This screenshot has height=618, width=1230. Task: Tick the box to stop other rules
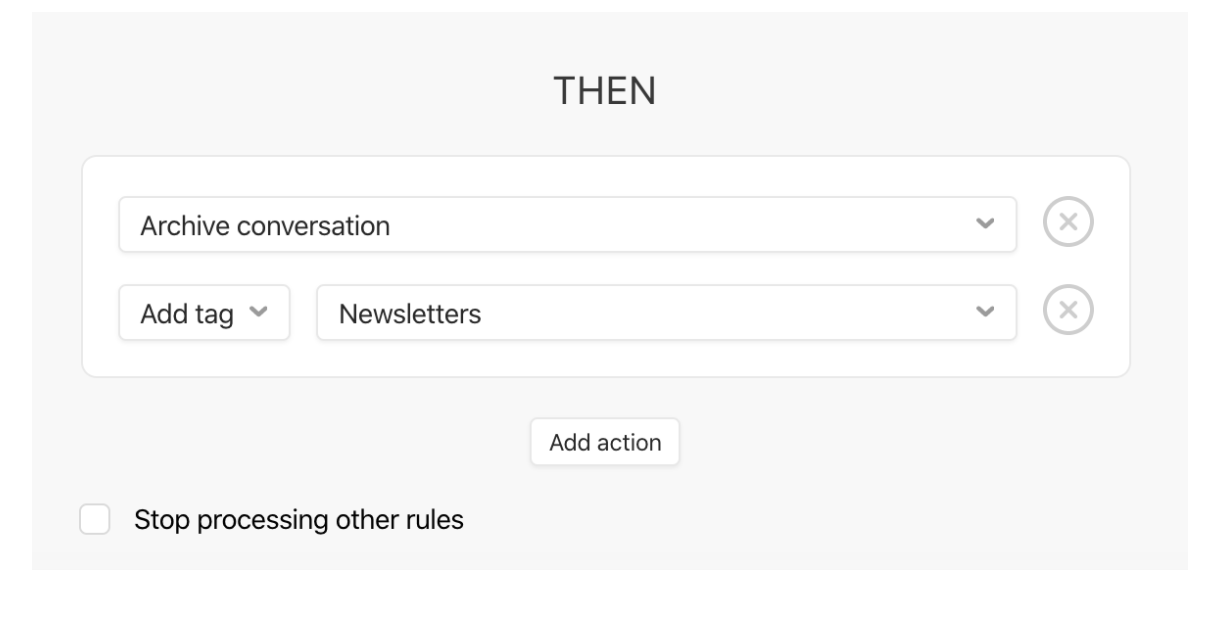94,520
